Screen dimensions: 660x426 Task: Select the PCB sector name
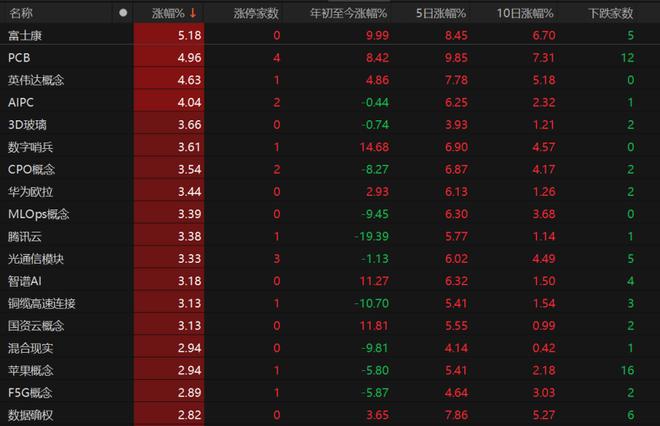(19, 57)
